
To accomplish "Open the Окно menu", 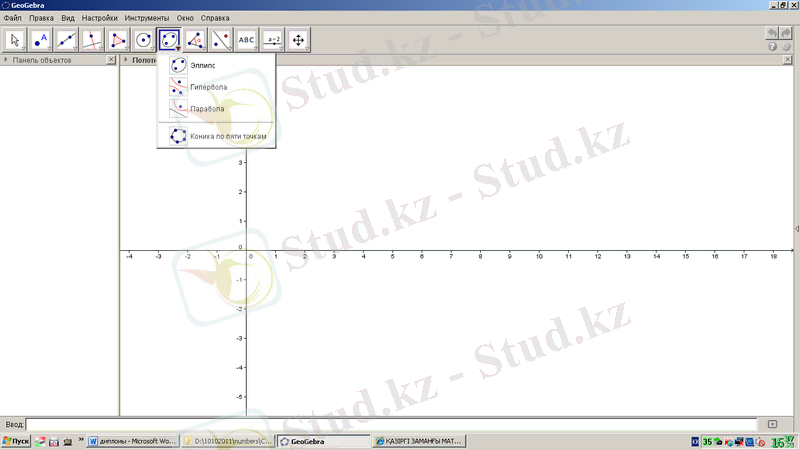I will pos(185,18).
